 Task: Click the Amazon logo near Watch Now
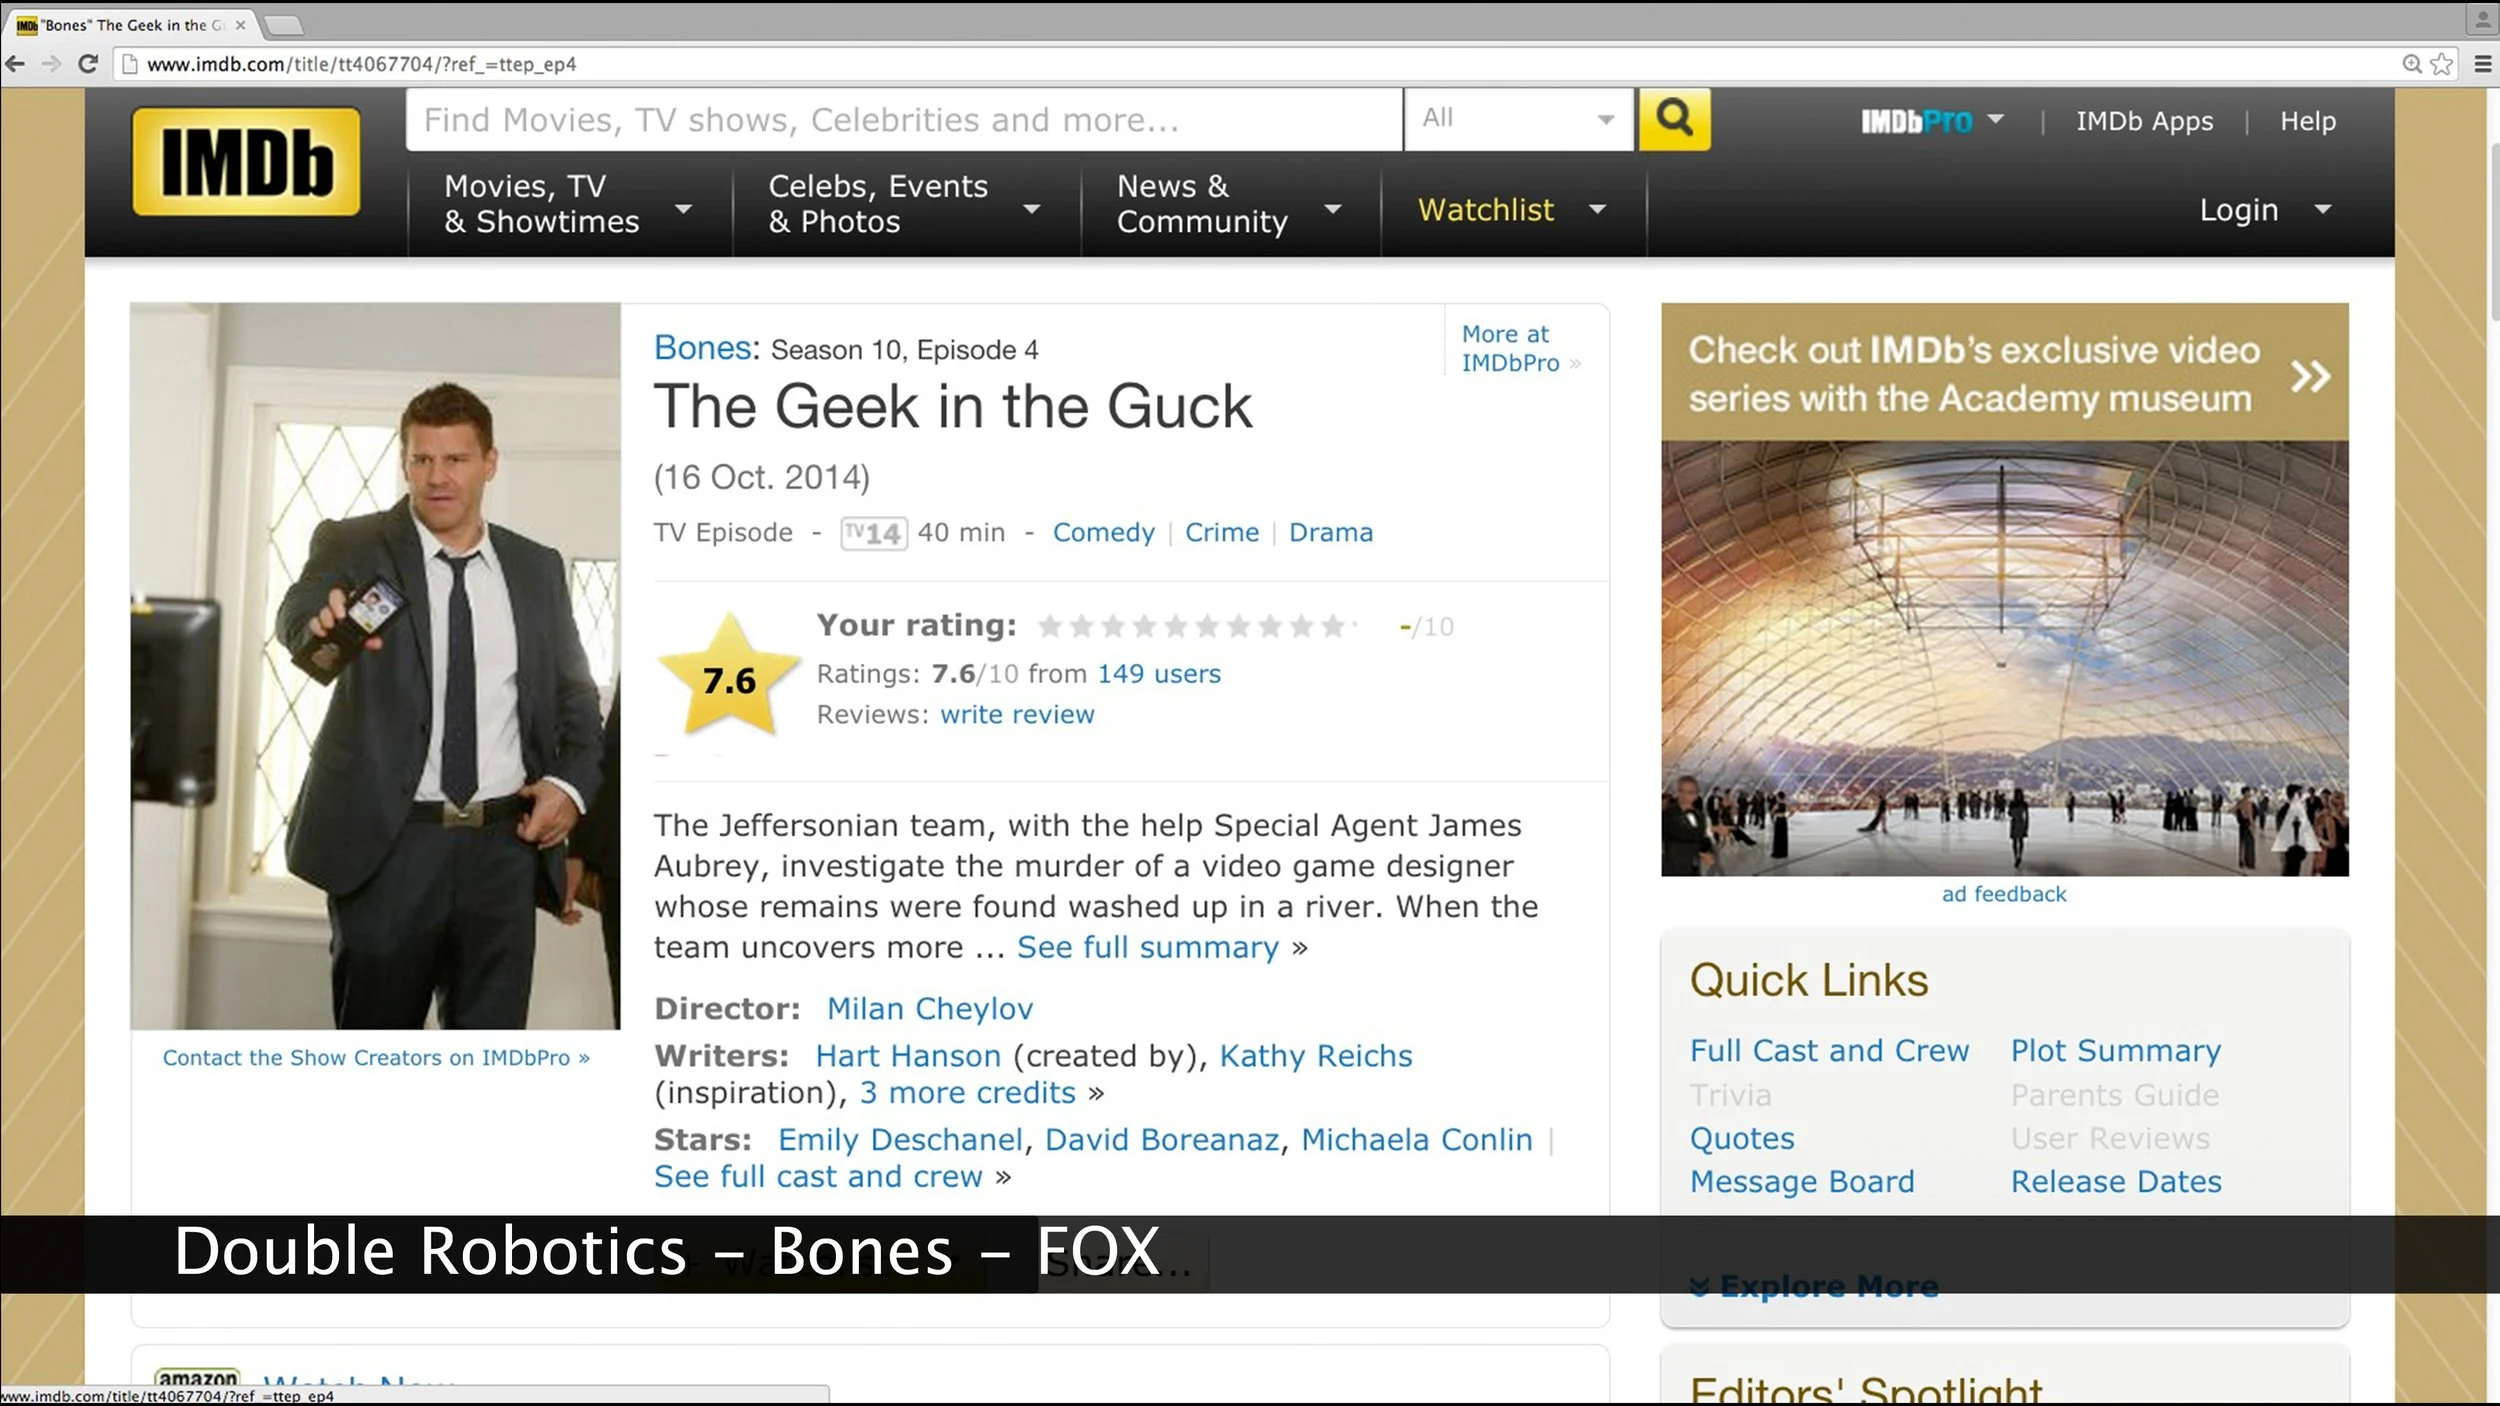coord(199,1375)
